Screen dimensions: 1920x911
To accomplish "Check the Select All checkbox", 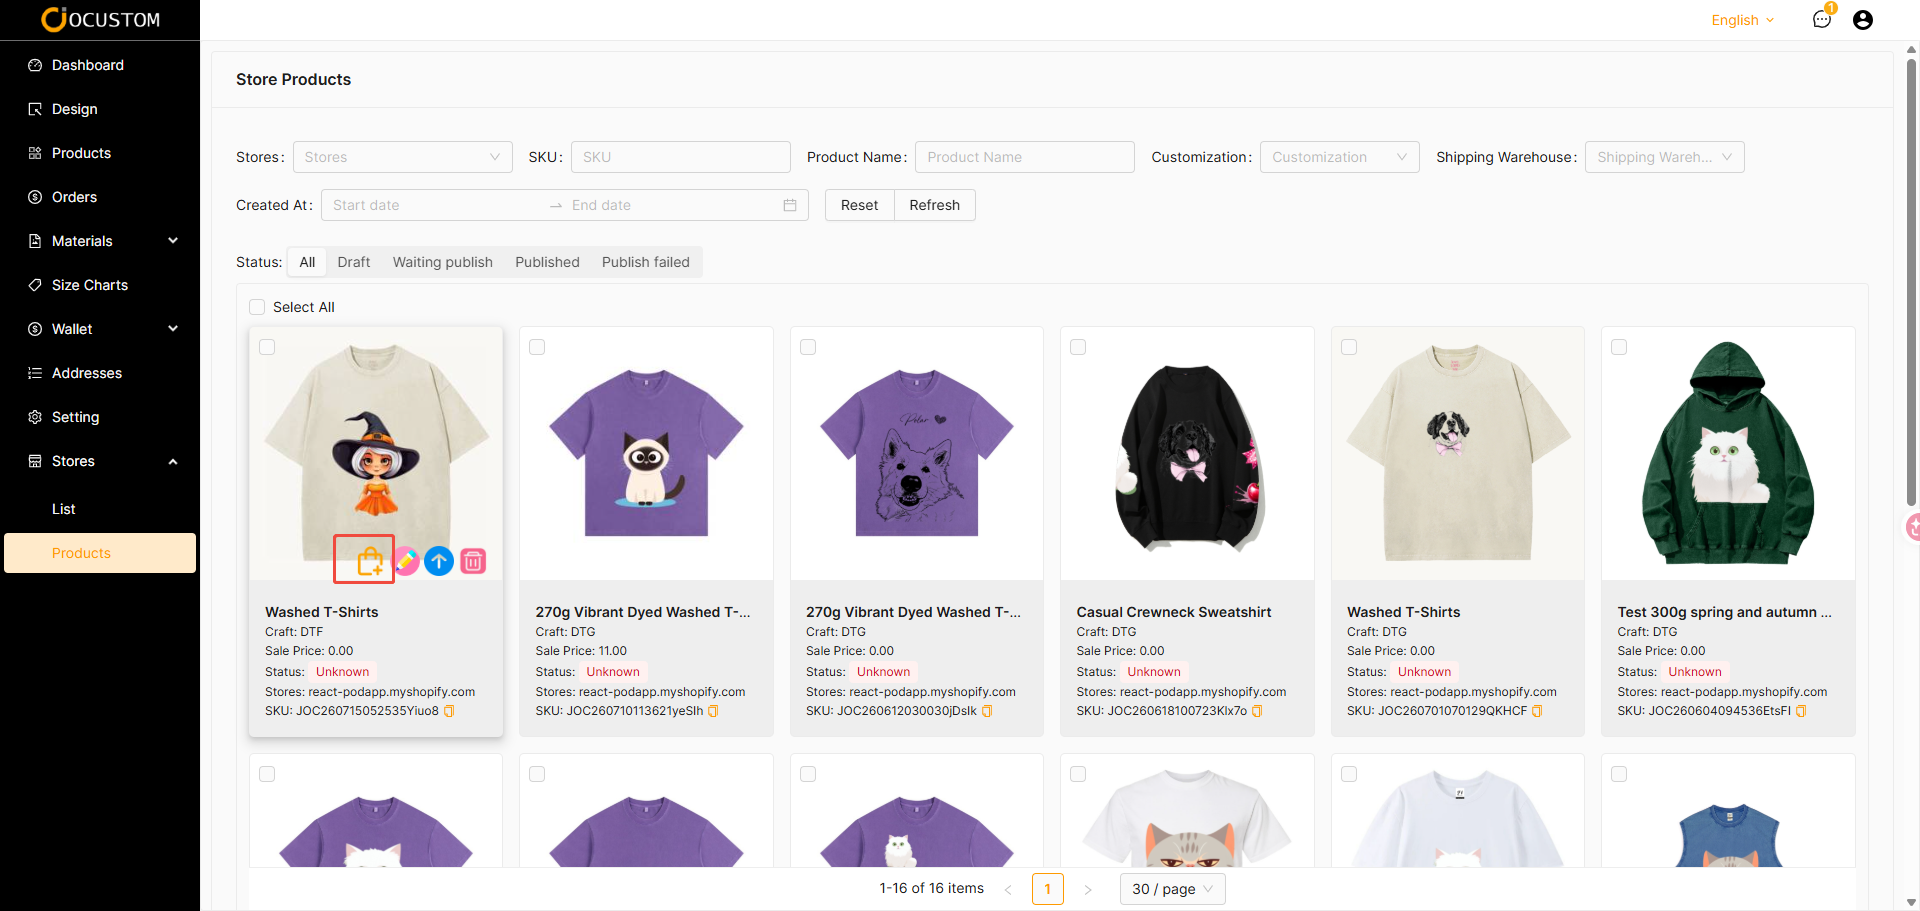I will click(x=257, y=307).
